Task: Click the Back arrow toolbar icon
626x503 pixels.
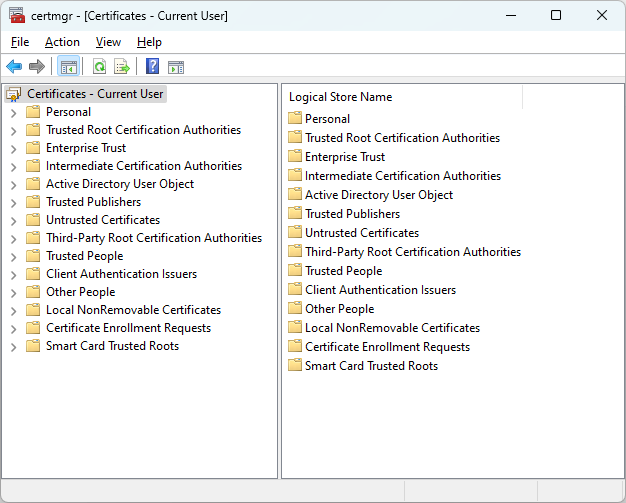Action: 14,67
